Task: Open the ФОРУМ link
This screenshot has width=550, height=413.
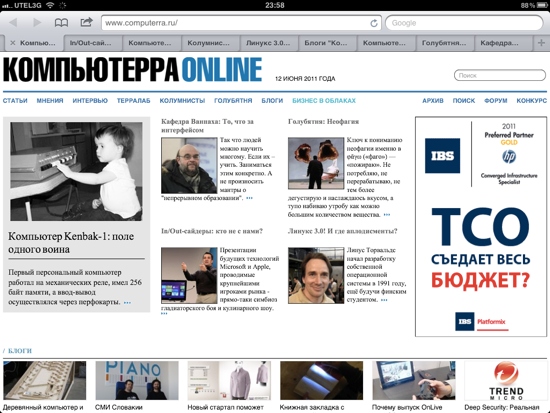Action: click(x=496, y=101)
